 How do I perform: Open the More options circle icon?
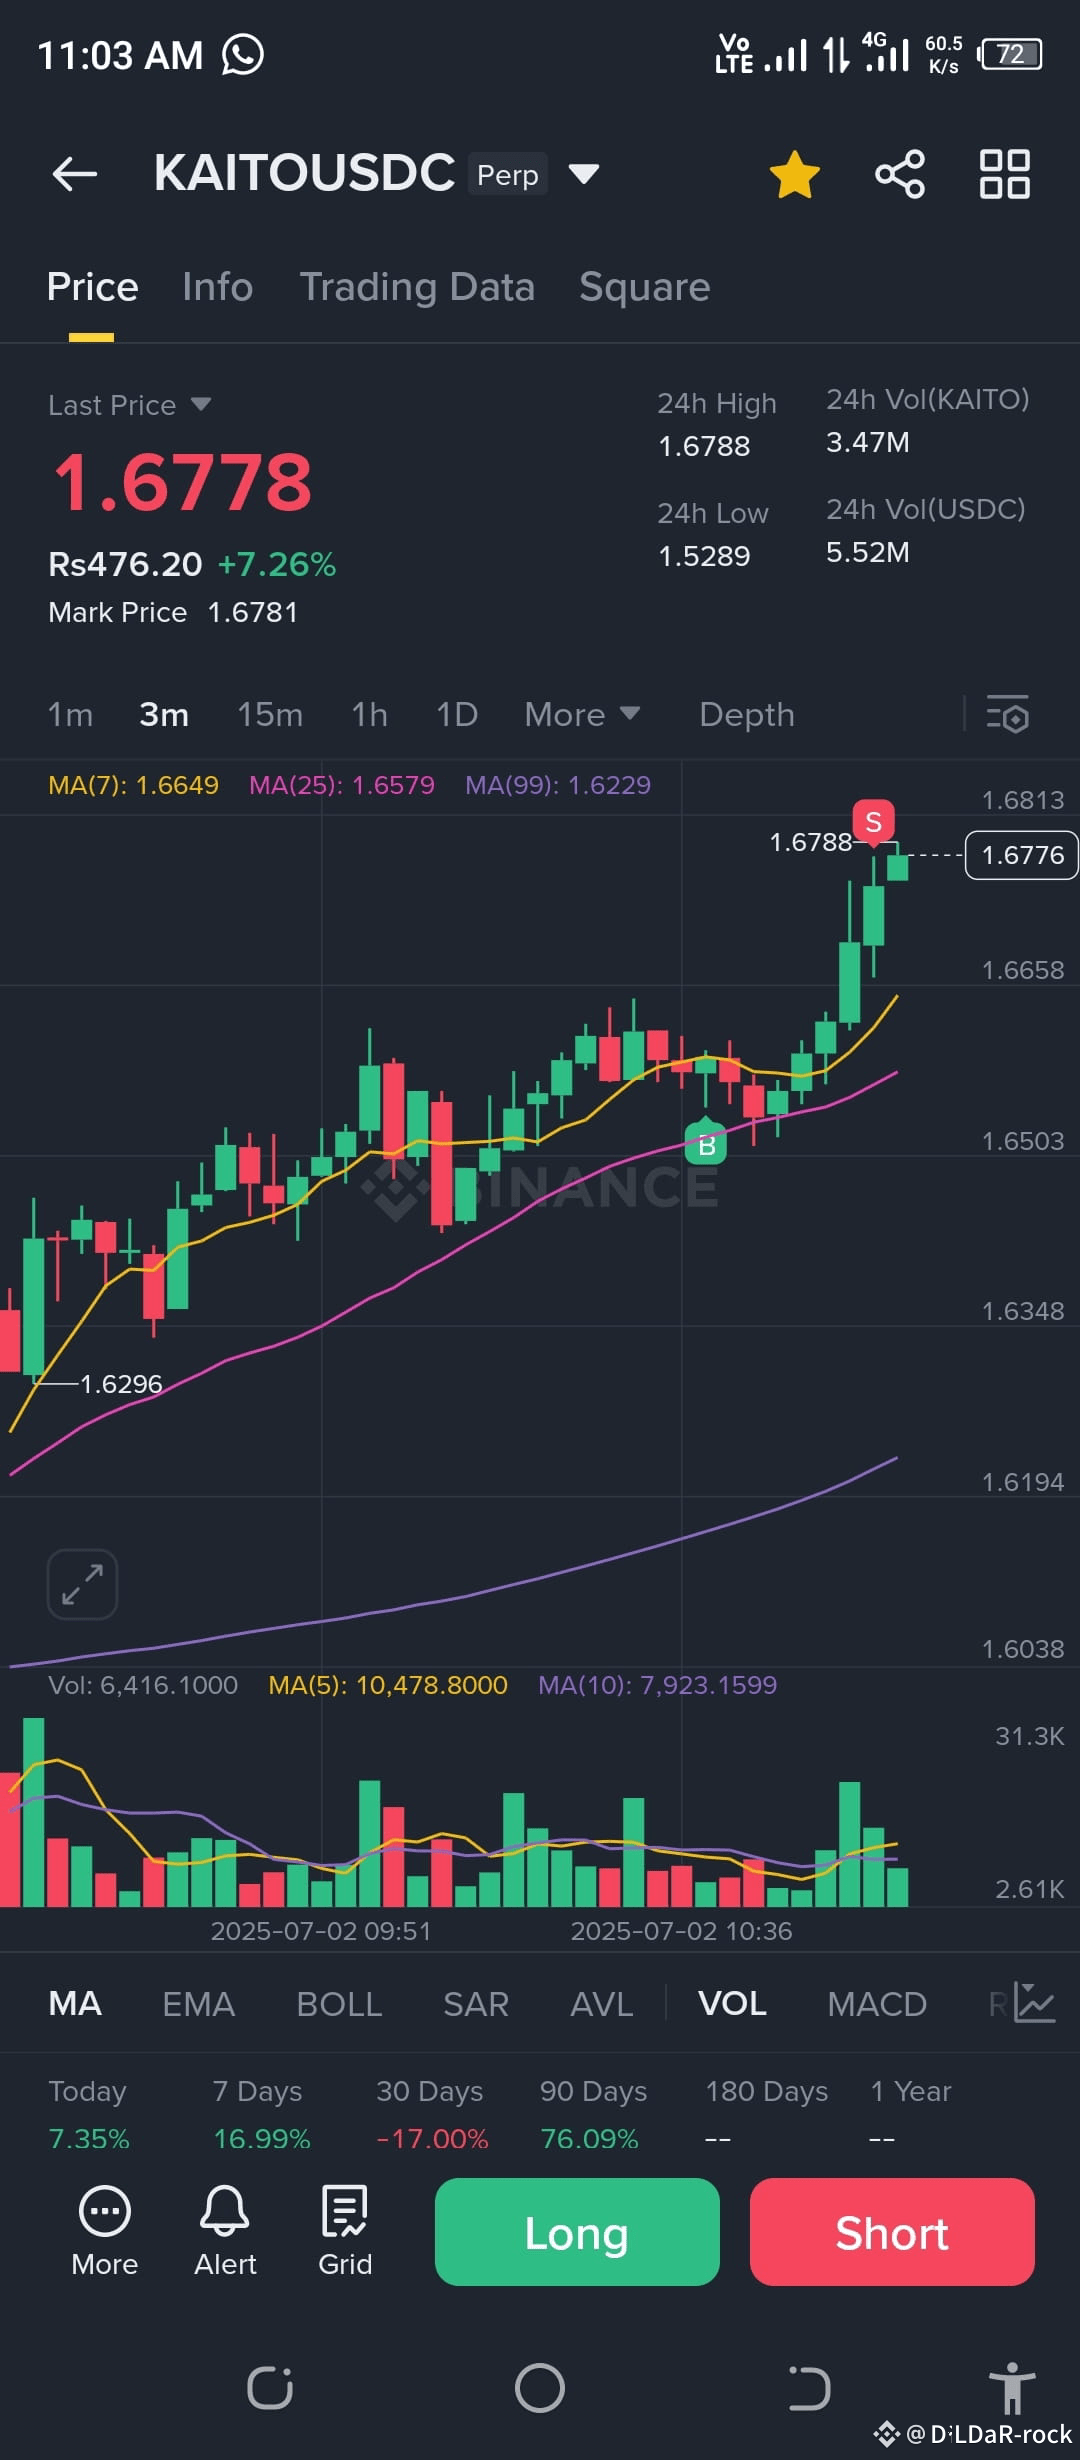(x=105, y=2210)
